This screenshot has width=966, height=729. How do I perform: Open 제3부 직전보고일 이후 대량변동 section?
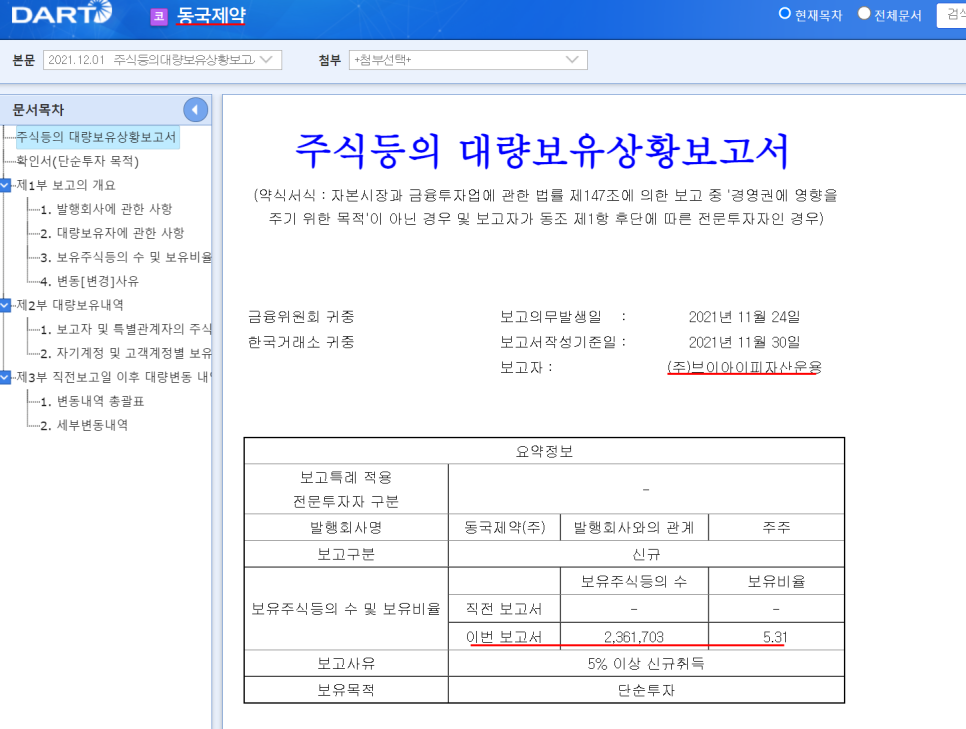[113, 377]
